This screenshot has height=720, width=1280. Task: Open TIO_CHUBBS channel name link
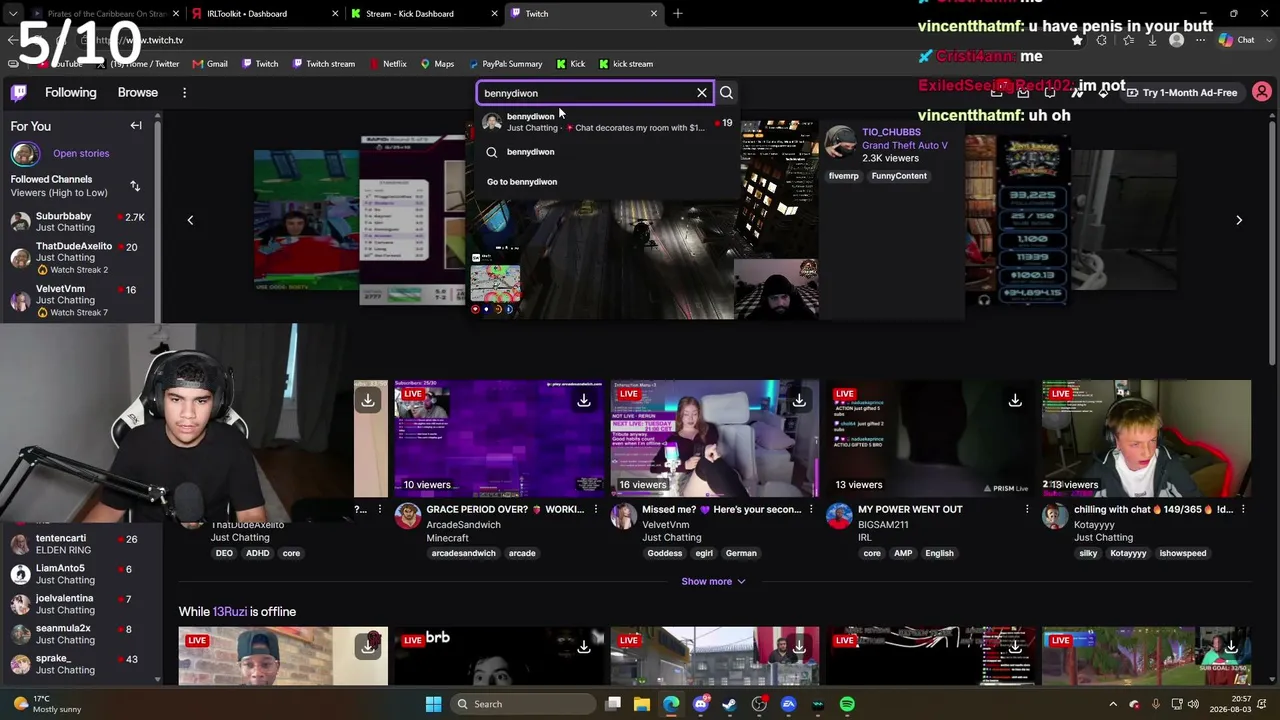pyautogui.click(x=891, y=132)
